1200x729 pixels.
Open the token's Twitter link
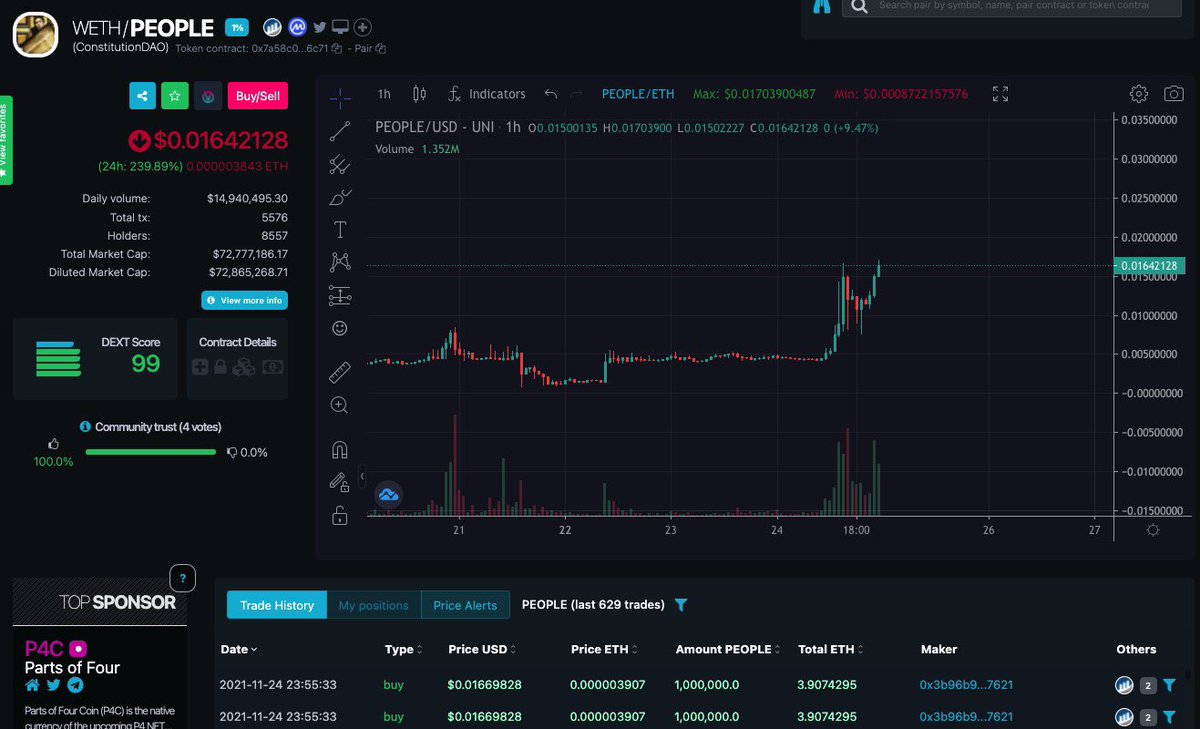[320, 28]
